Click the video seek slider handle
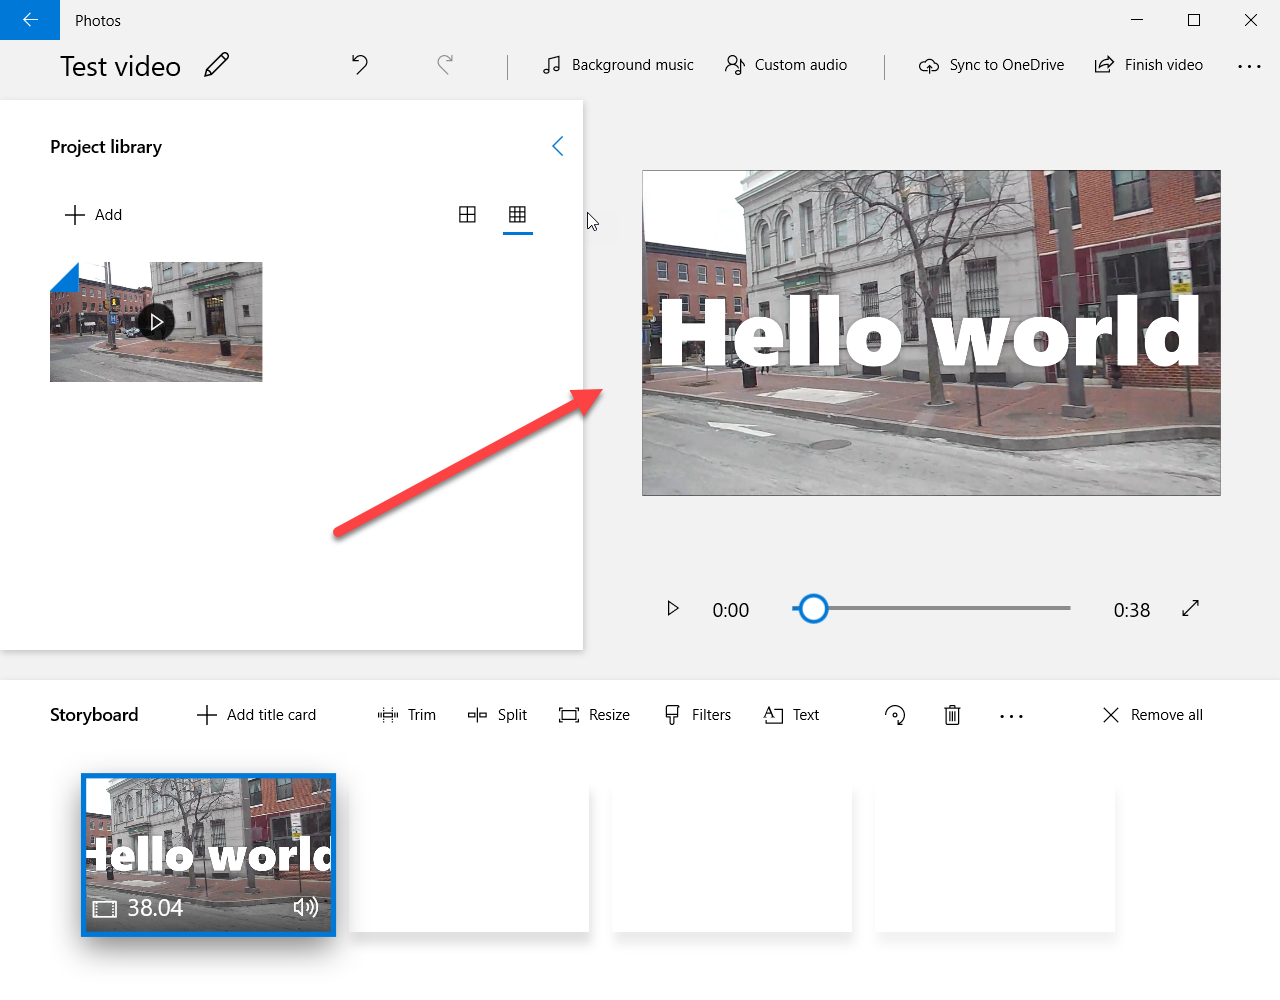Image resolution: width=1280 pixels, height=1000 pixels. [x=814, y=609]
